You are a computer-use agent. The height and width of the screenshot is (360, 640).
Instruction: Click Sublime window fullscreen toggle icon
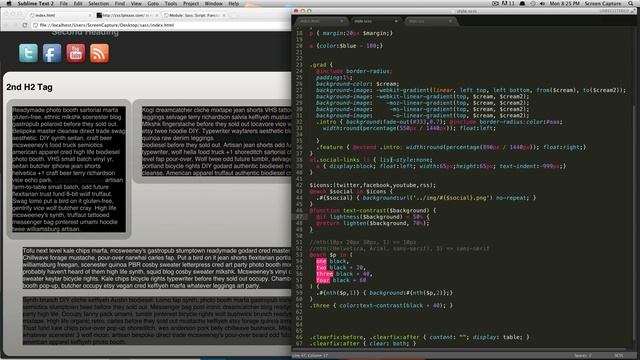coord(633,11)
